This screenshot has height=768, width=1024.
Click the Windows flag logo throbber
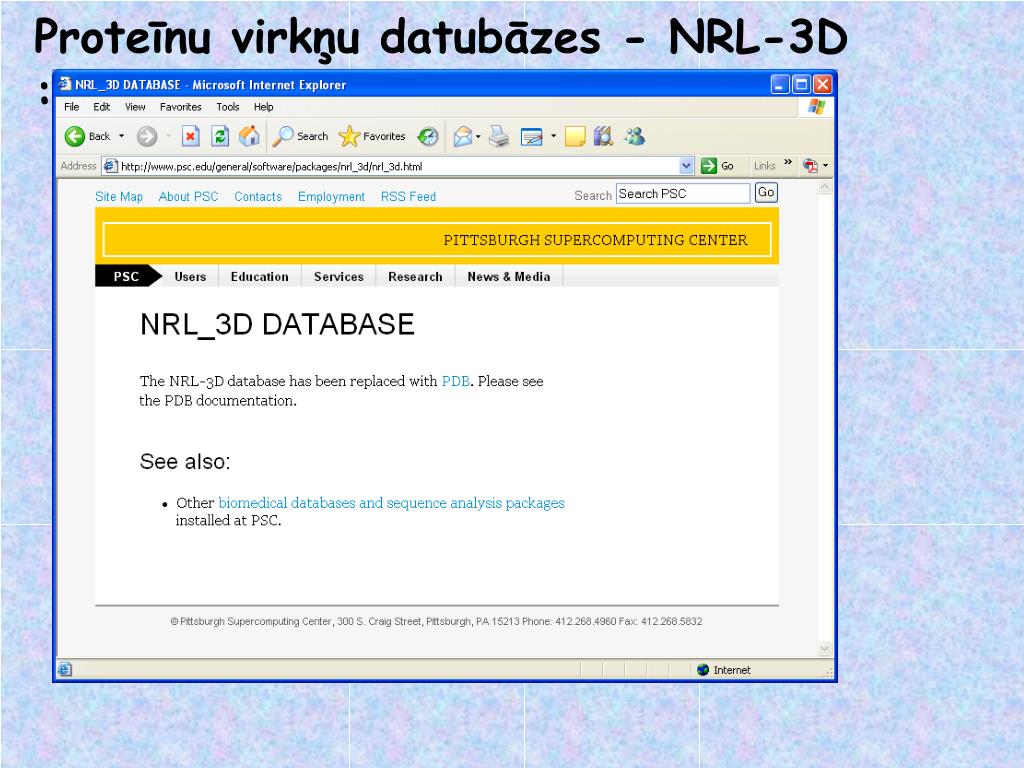point(816,106)
